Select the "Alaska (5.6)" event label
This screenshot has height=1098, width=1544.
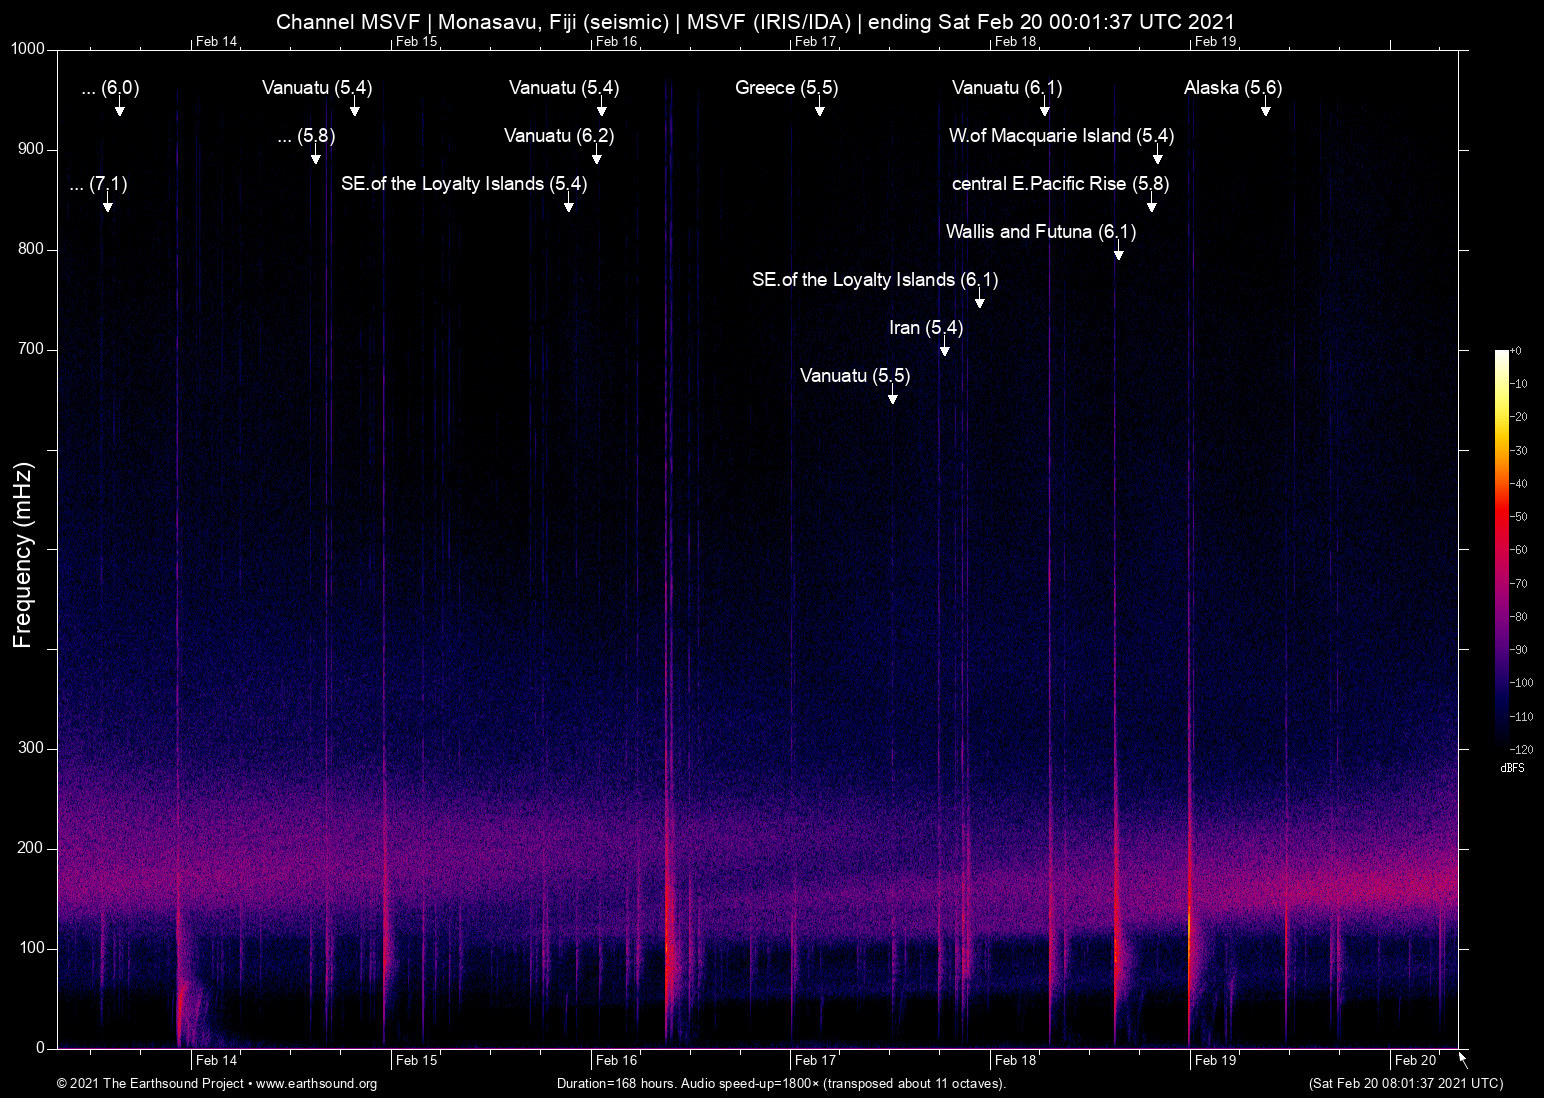coord(1233,88)
